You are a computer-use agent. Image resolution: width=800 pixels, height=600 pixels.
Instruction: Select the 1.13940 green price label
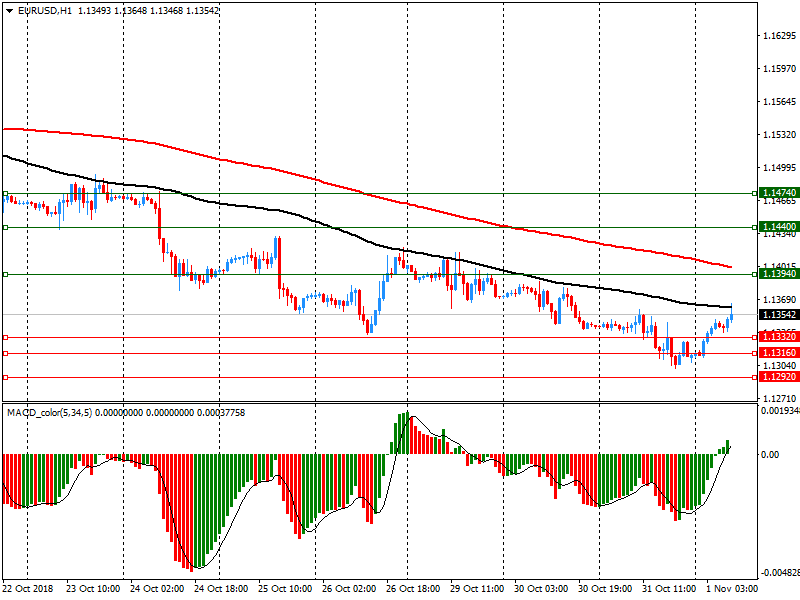click(x=778, y=274)
